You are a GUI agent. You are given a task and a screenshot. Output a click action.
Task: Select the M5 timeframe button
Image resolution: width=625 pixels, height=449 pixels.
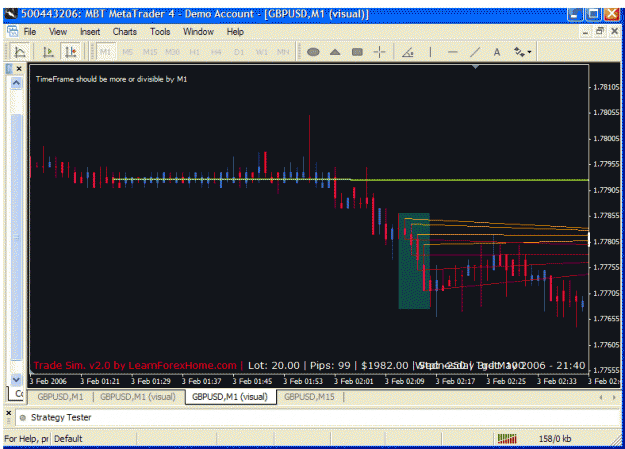[128, 52]
